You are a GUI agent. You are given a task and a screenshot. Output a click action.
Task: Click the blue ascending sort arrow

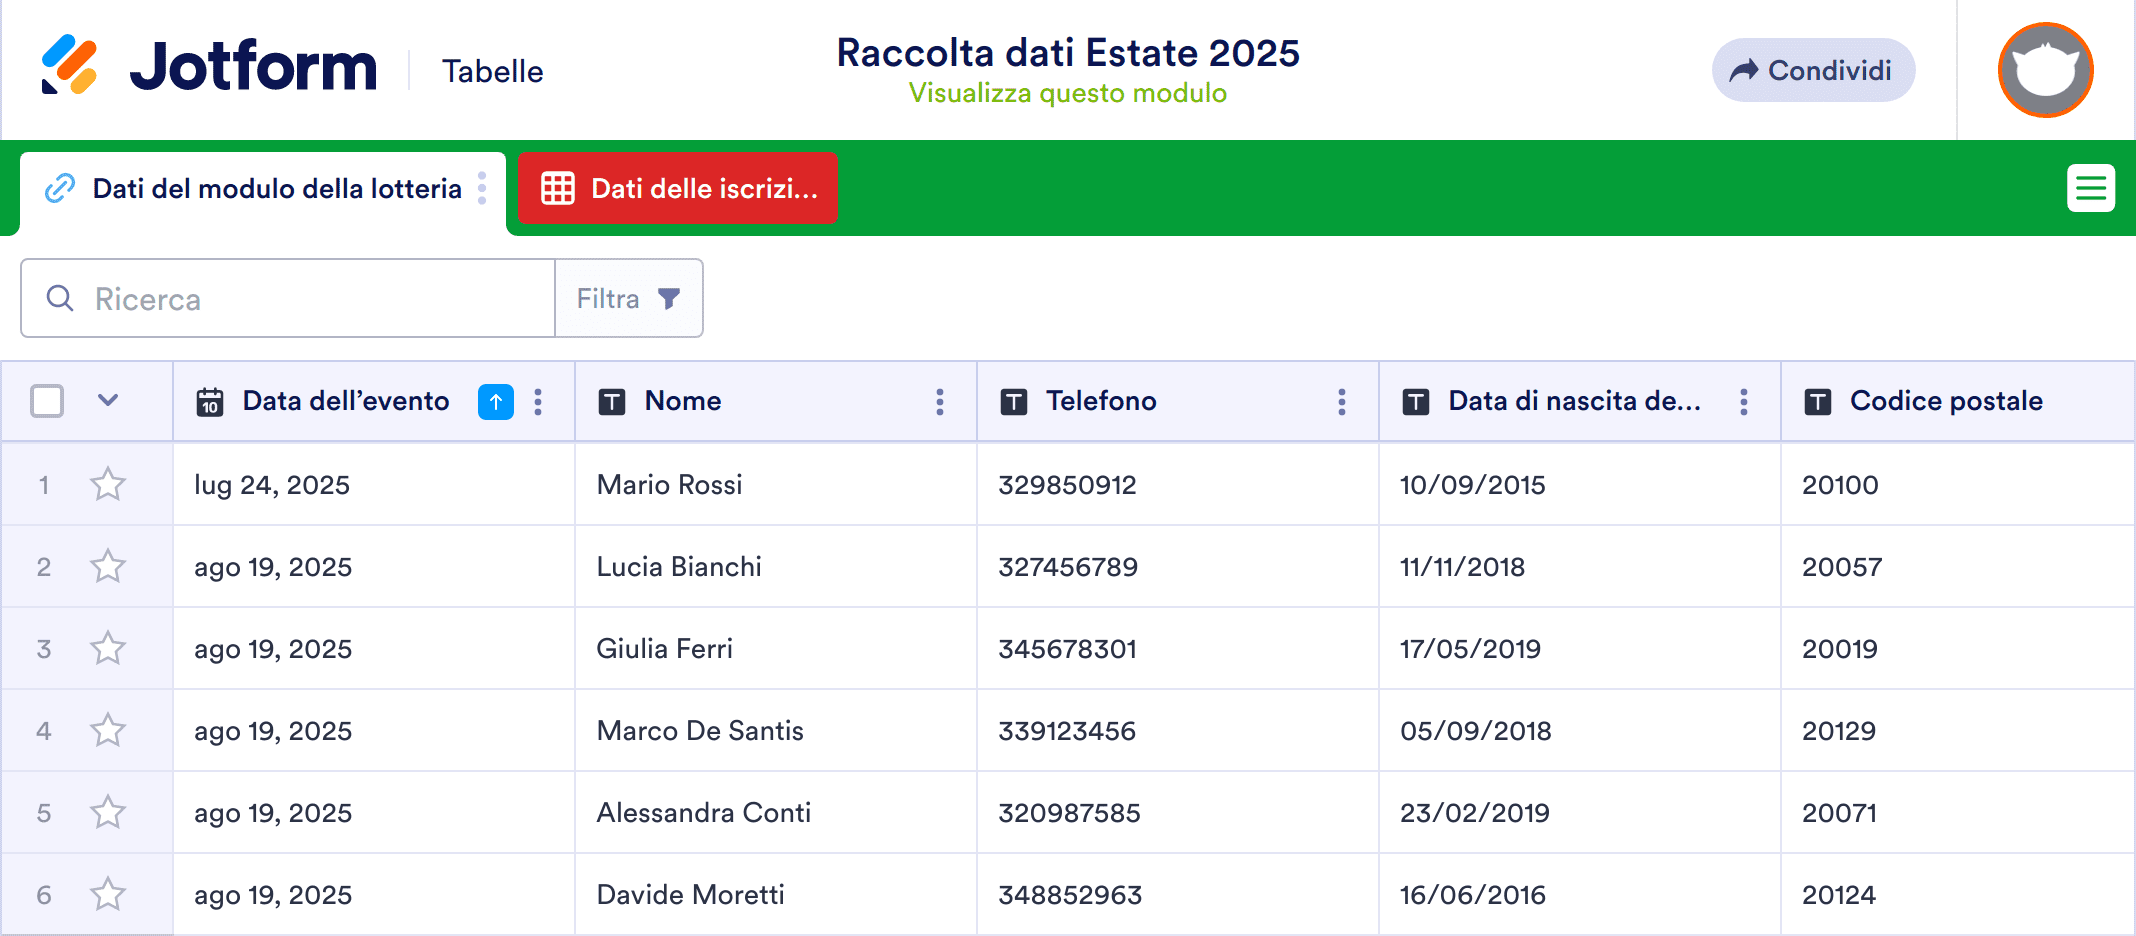click(496, 402)
